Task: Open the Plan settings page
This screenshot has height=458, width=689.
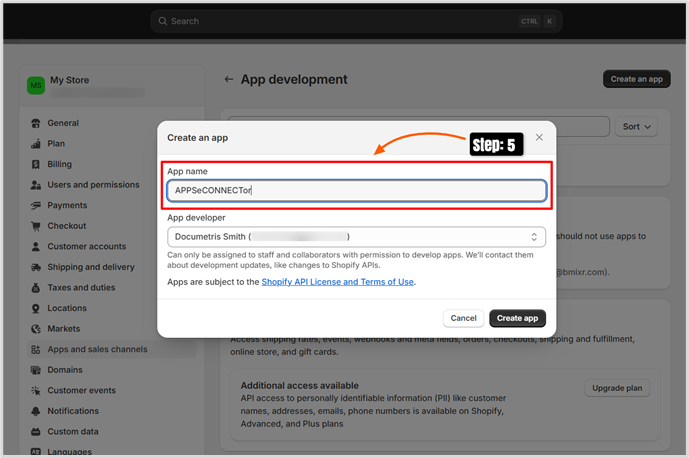Action: pyautogui.click(x=56, y=144)
